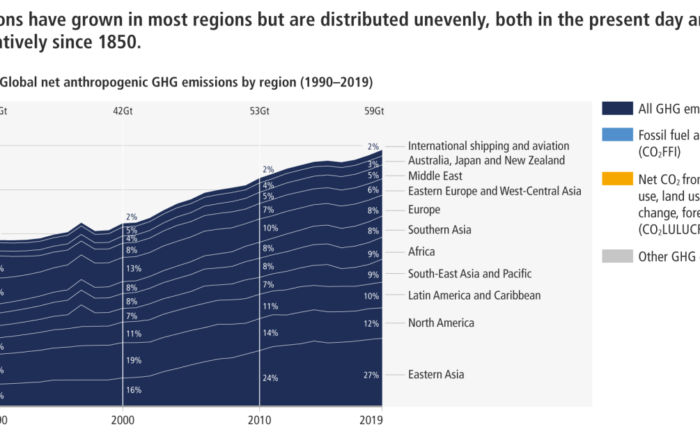
Task: Click the '42Gt' total above year 2000
Action: (x=122, y=111)
